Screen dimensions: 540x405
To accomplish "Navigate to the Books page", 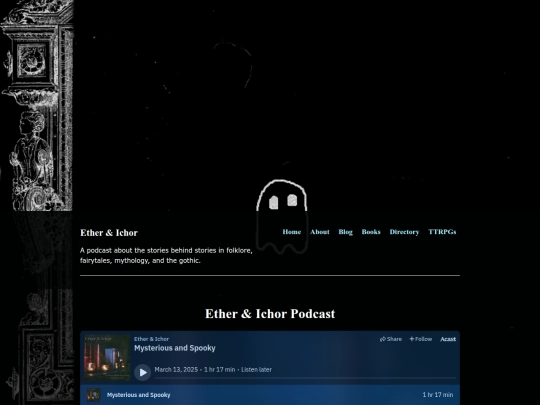I will [x=371, y=232].
